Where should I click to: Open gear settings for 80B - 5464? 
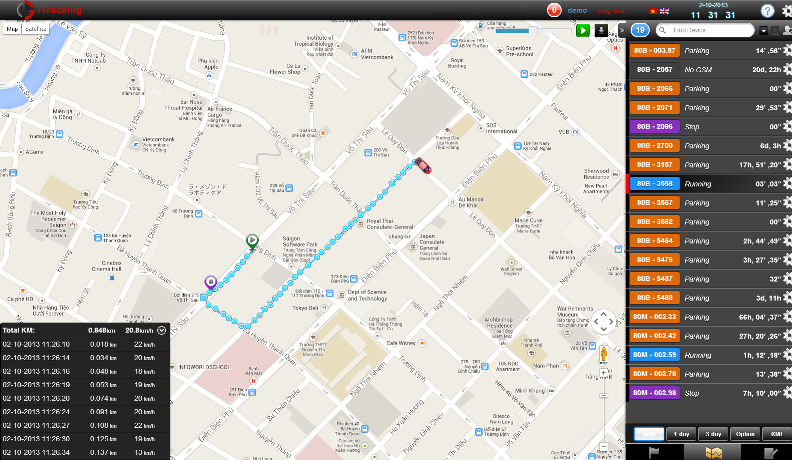coord(787,241)
